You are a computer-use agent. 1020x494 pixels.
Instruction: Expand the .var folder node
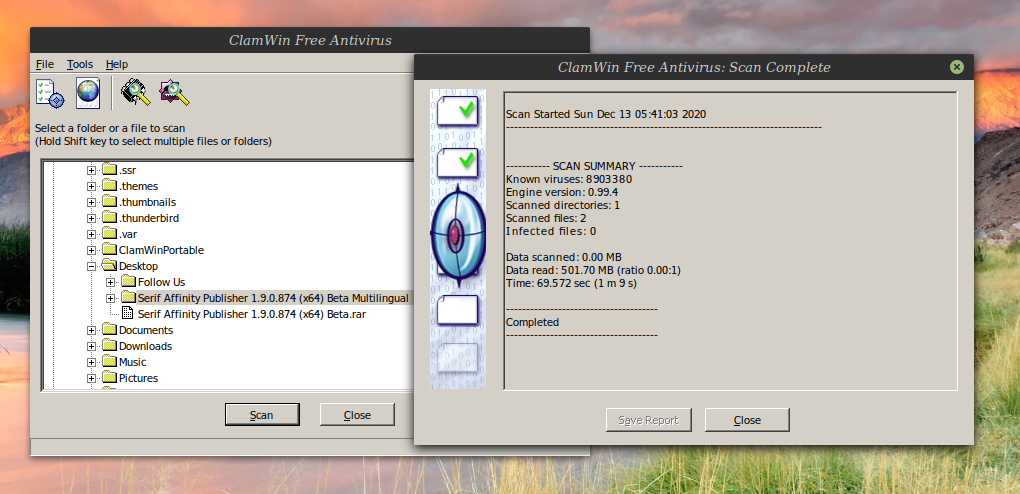pyautogui.click(x=91, y=234)
